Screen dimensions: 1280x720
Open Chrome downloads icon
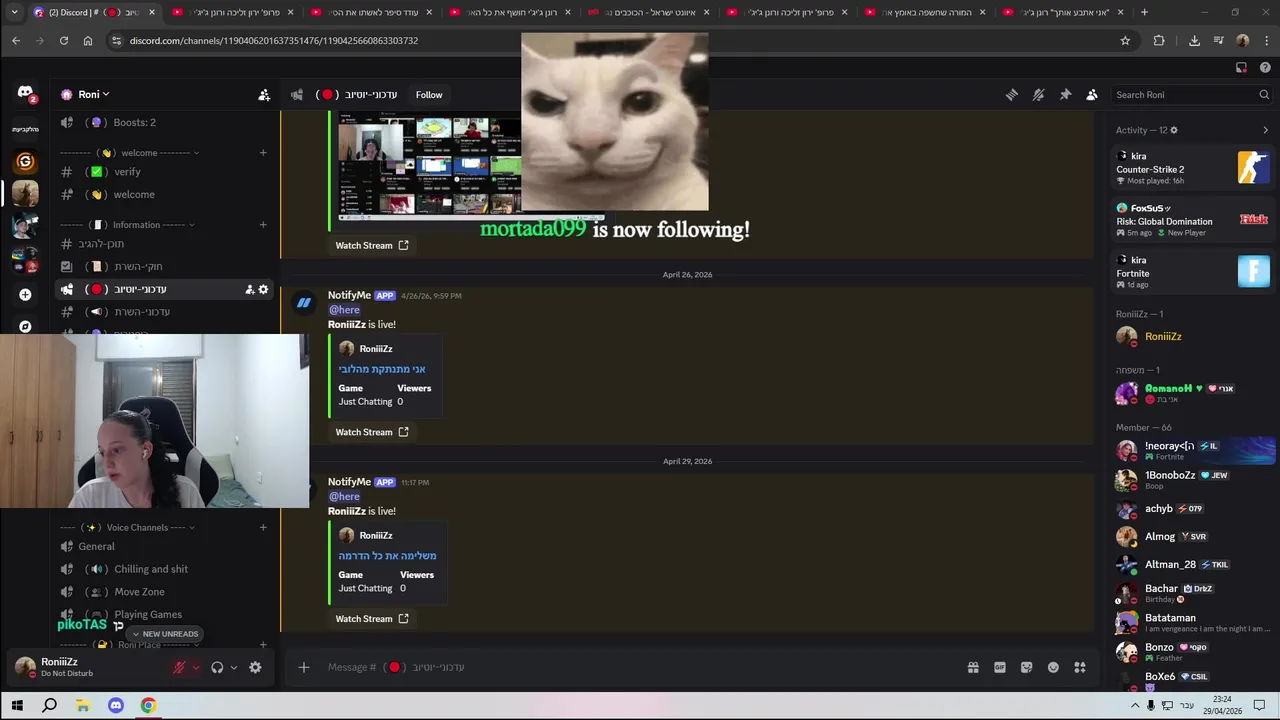click(x=1194, y=41)
